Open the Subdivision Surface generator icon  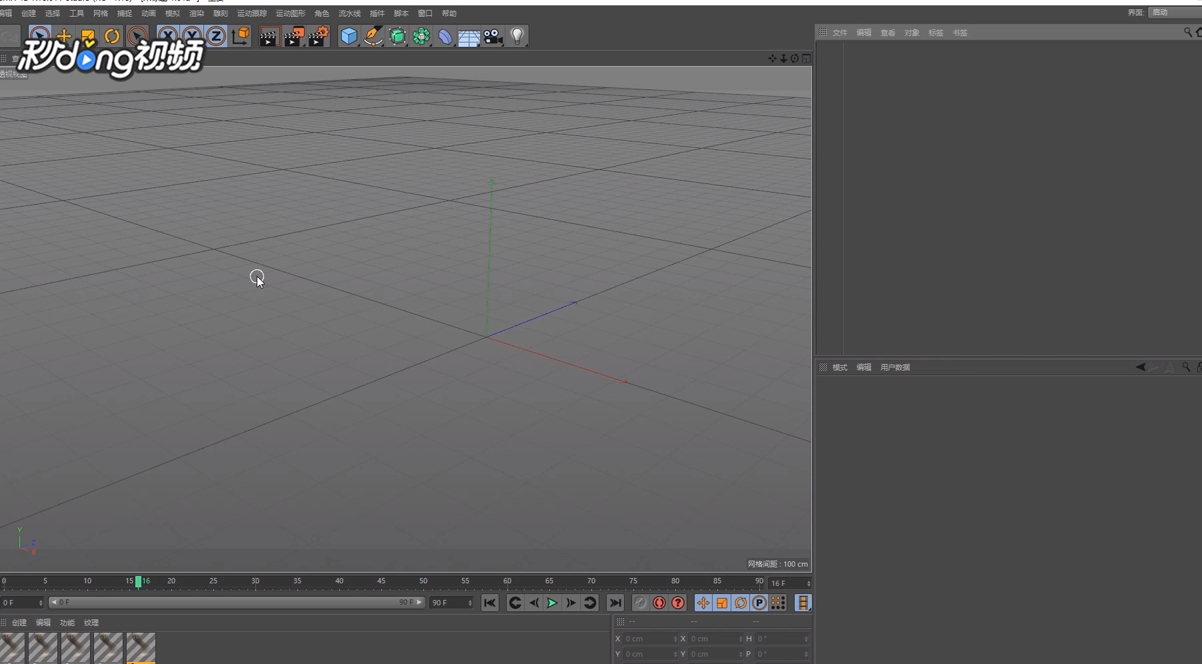click(397, 37)
